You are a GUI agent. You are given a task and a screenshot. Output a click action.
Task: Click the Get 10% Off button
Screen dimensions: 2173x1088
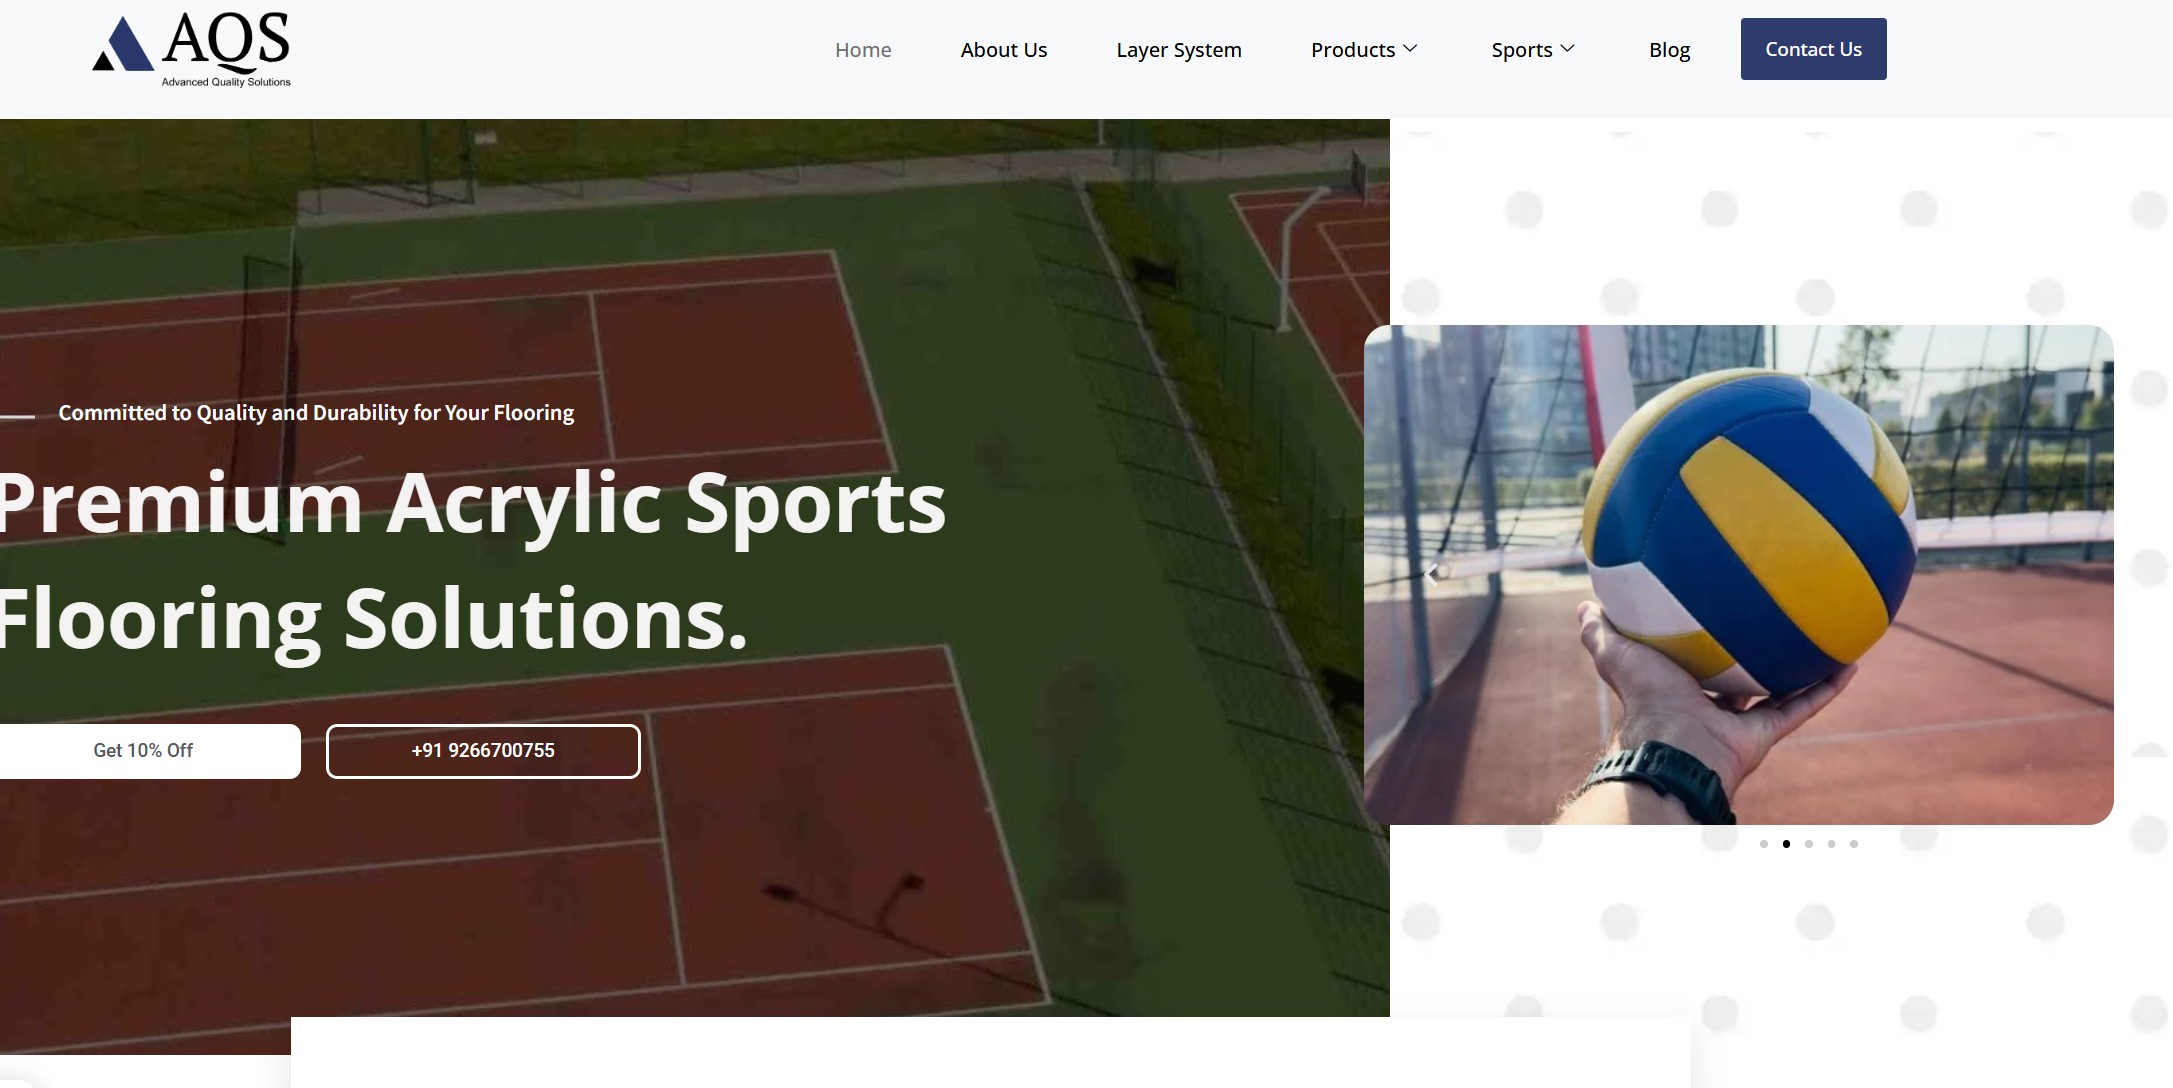pos(143,751)
